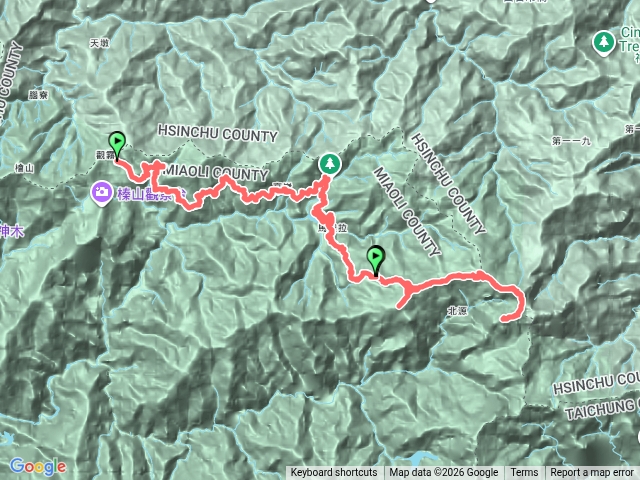The height and width of the screenshot is (480, 640).
Task: Click the white pin at top edge
Action: pyautogui.click(x=431, y=1)
